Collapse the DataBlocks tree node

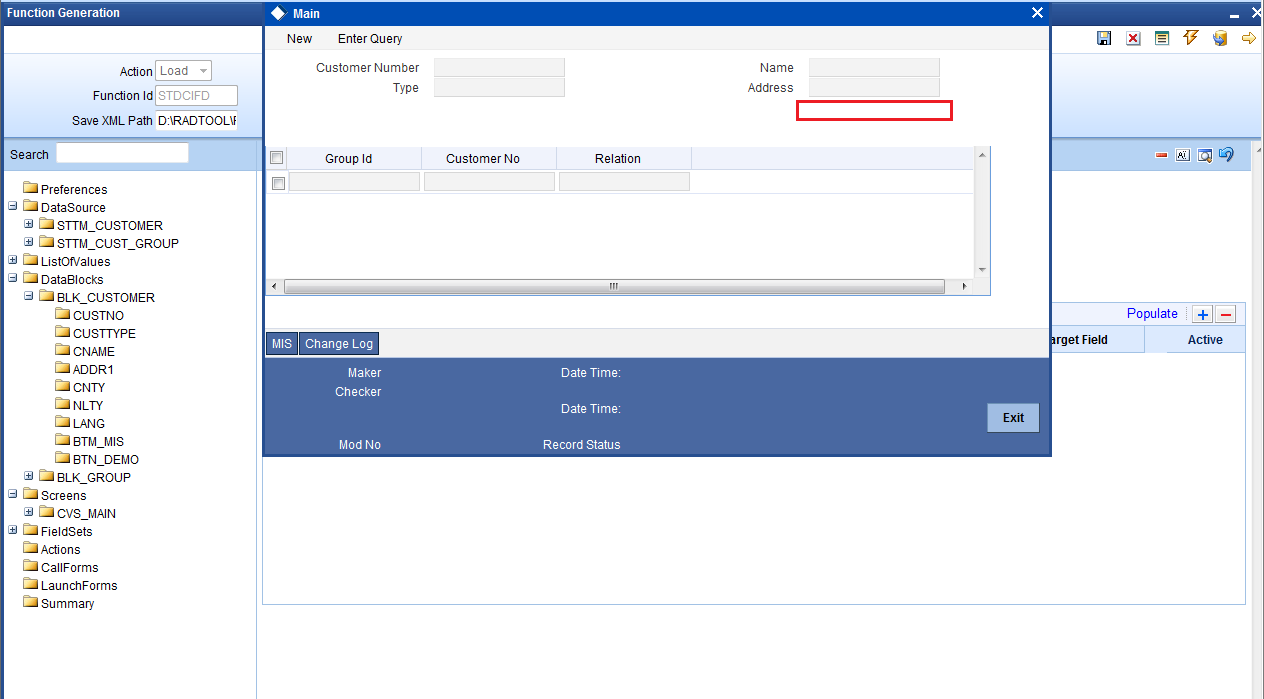pos(13,279)
